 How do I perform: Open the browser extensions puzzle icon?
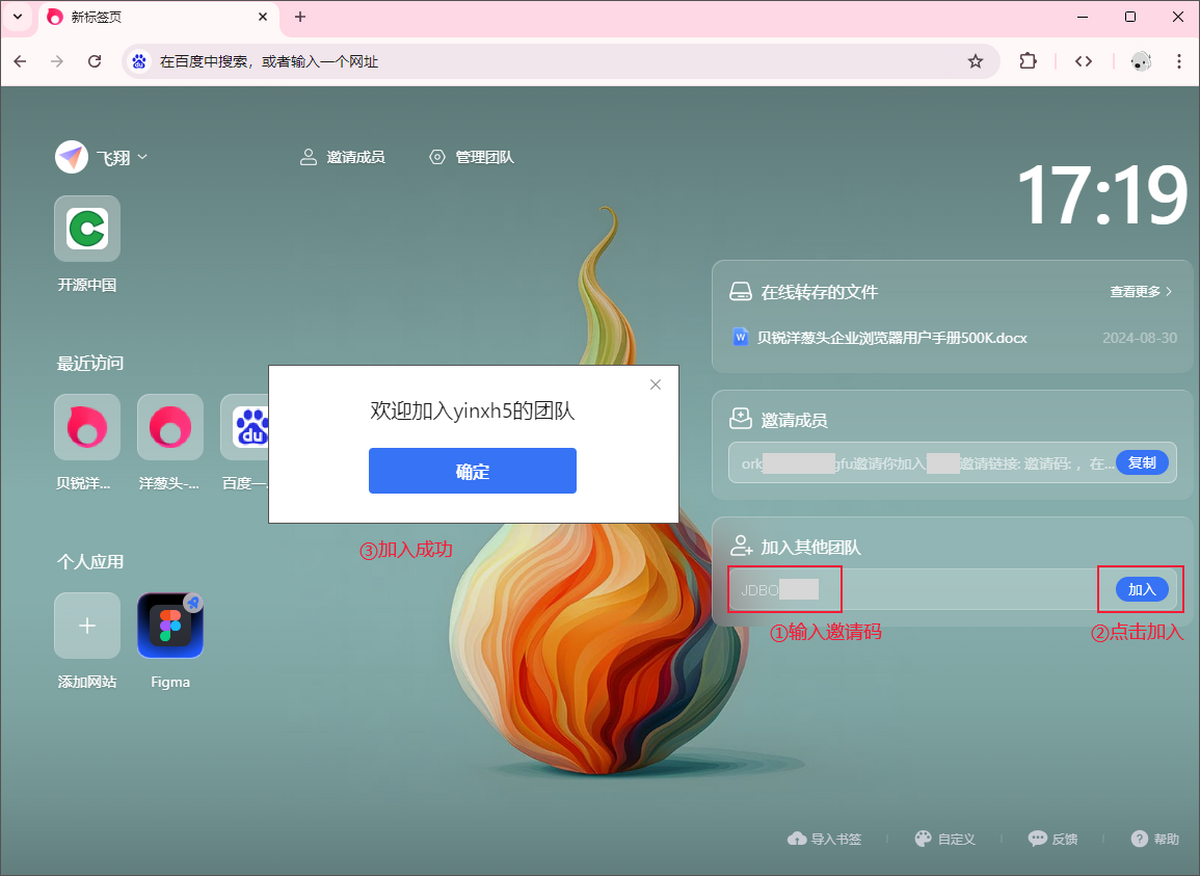(x=1028, y=62)
